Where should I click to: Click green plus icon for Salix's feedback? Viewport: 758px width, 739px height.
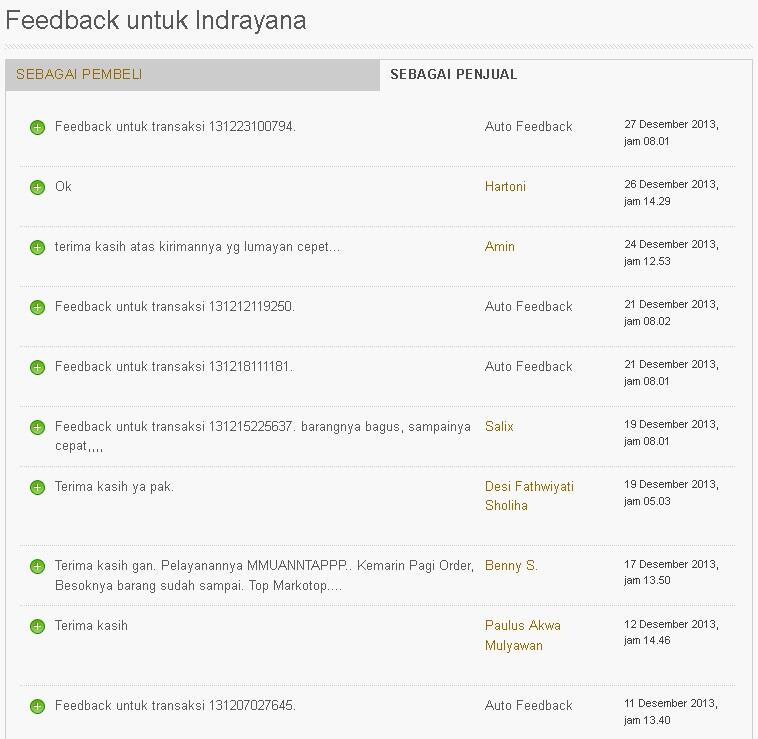pos(37,427)
